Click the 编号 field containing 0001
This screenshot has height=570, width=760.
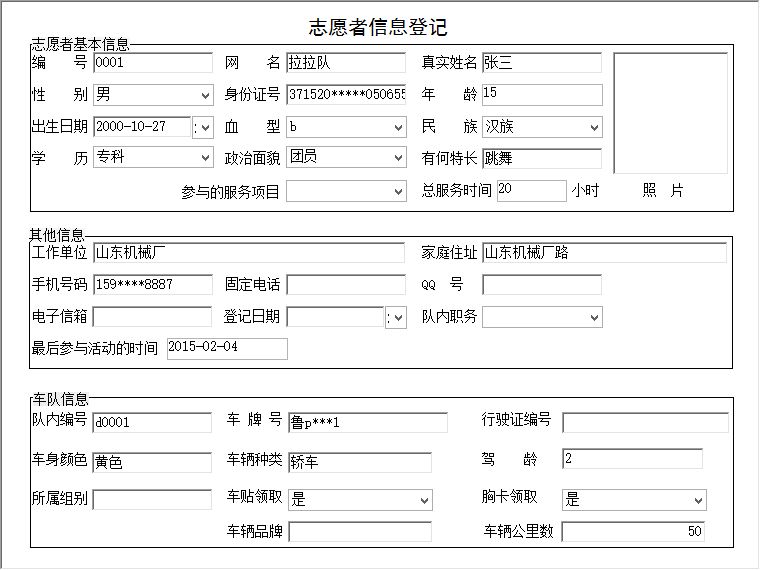click(x=153, y=63)
